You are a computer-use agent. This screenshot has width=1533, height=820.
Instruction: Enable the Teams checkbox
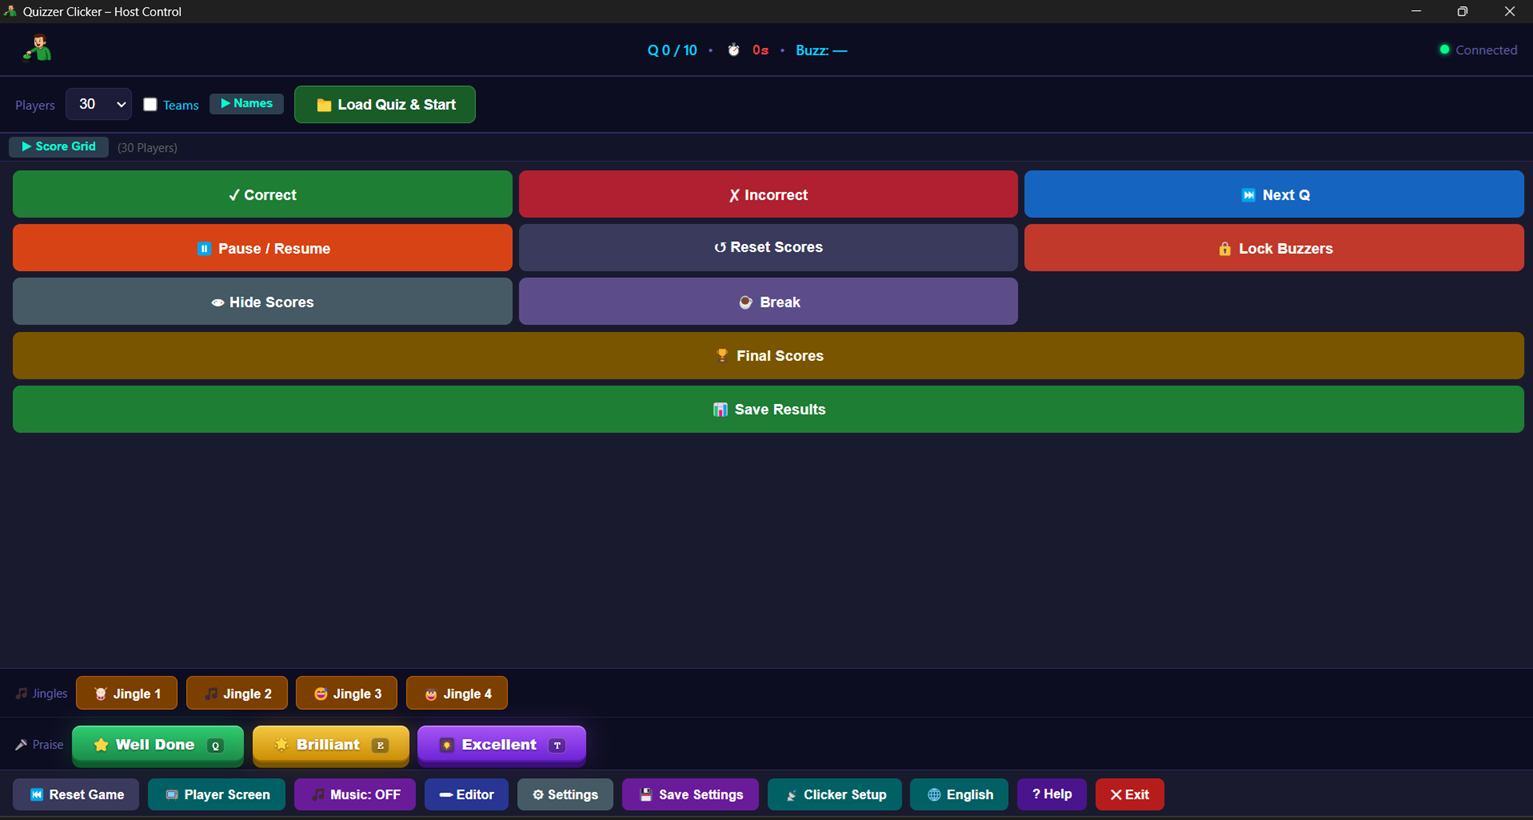tap(150, 104)
